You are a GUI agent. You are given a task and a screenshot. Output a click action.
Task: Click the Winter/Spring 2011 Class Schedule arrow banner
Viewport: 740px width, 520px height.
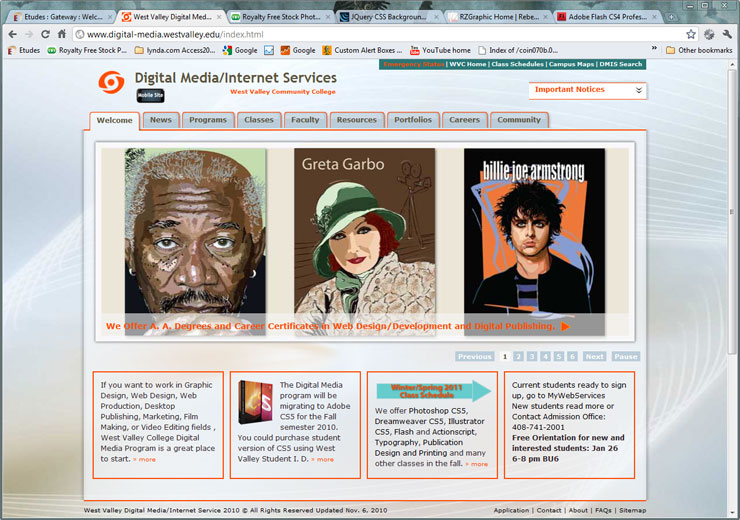coord(433,391)
